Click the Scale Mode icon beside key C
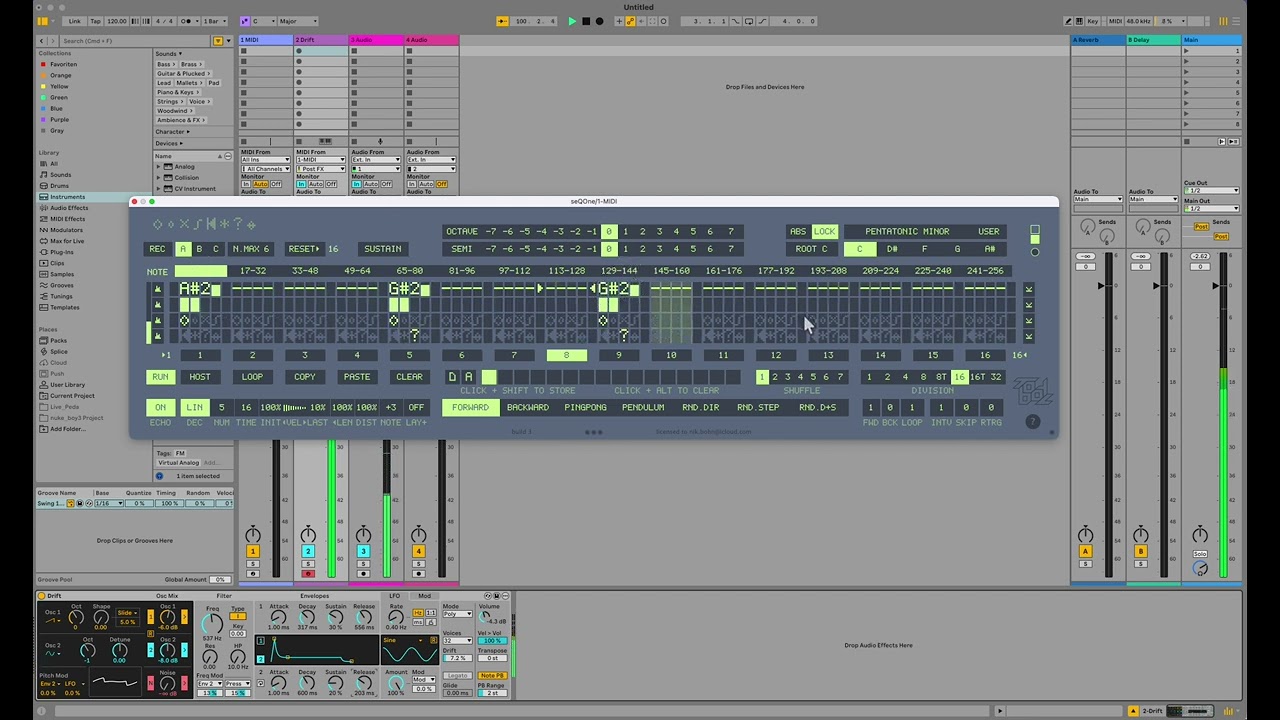Viewport: 1280px width, 720px height. pyautogui.click(x=246, y=21)
